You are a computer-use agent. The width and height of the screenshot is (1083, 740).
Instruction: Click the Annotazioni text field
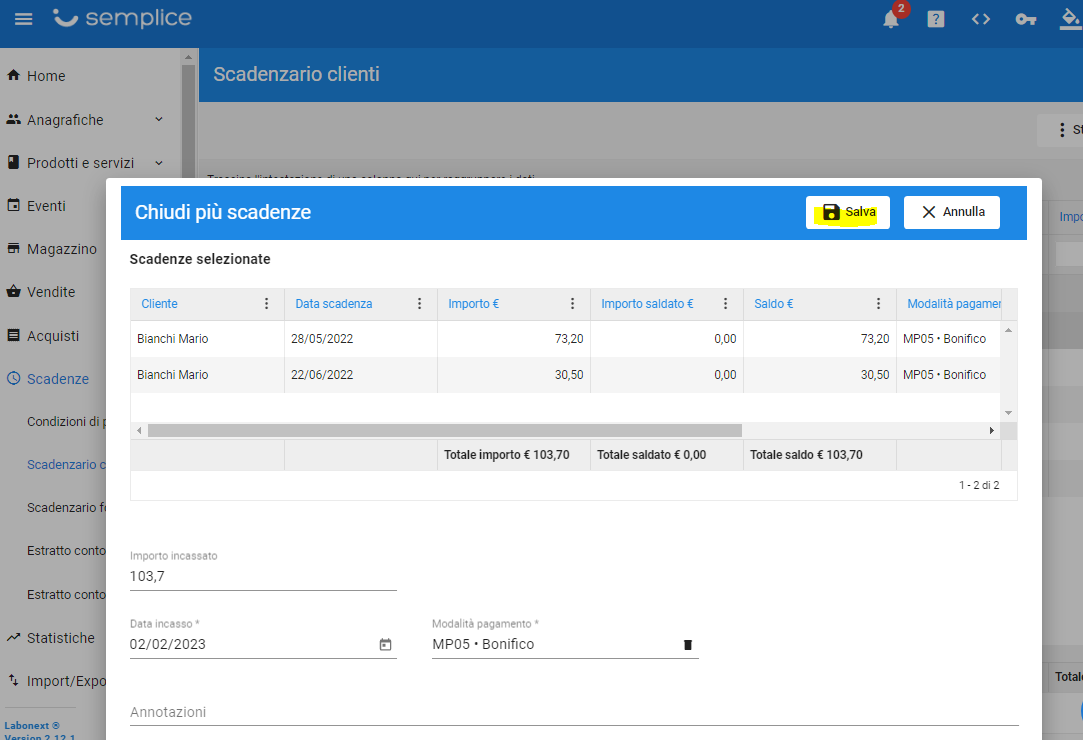[x=574, y=712]
